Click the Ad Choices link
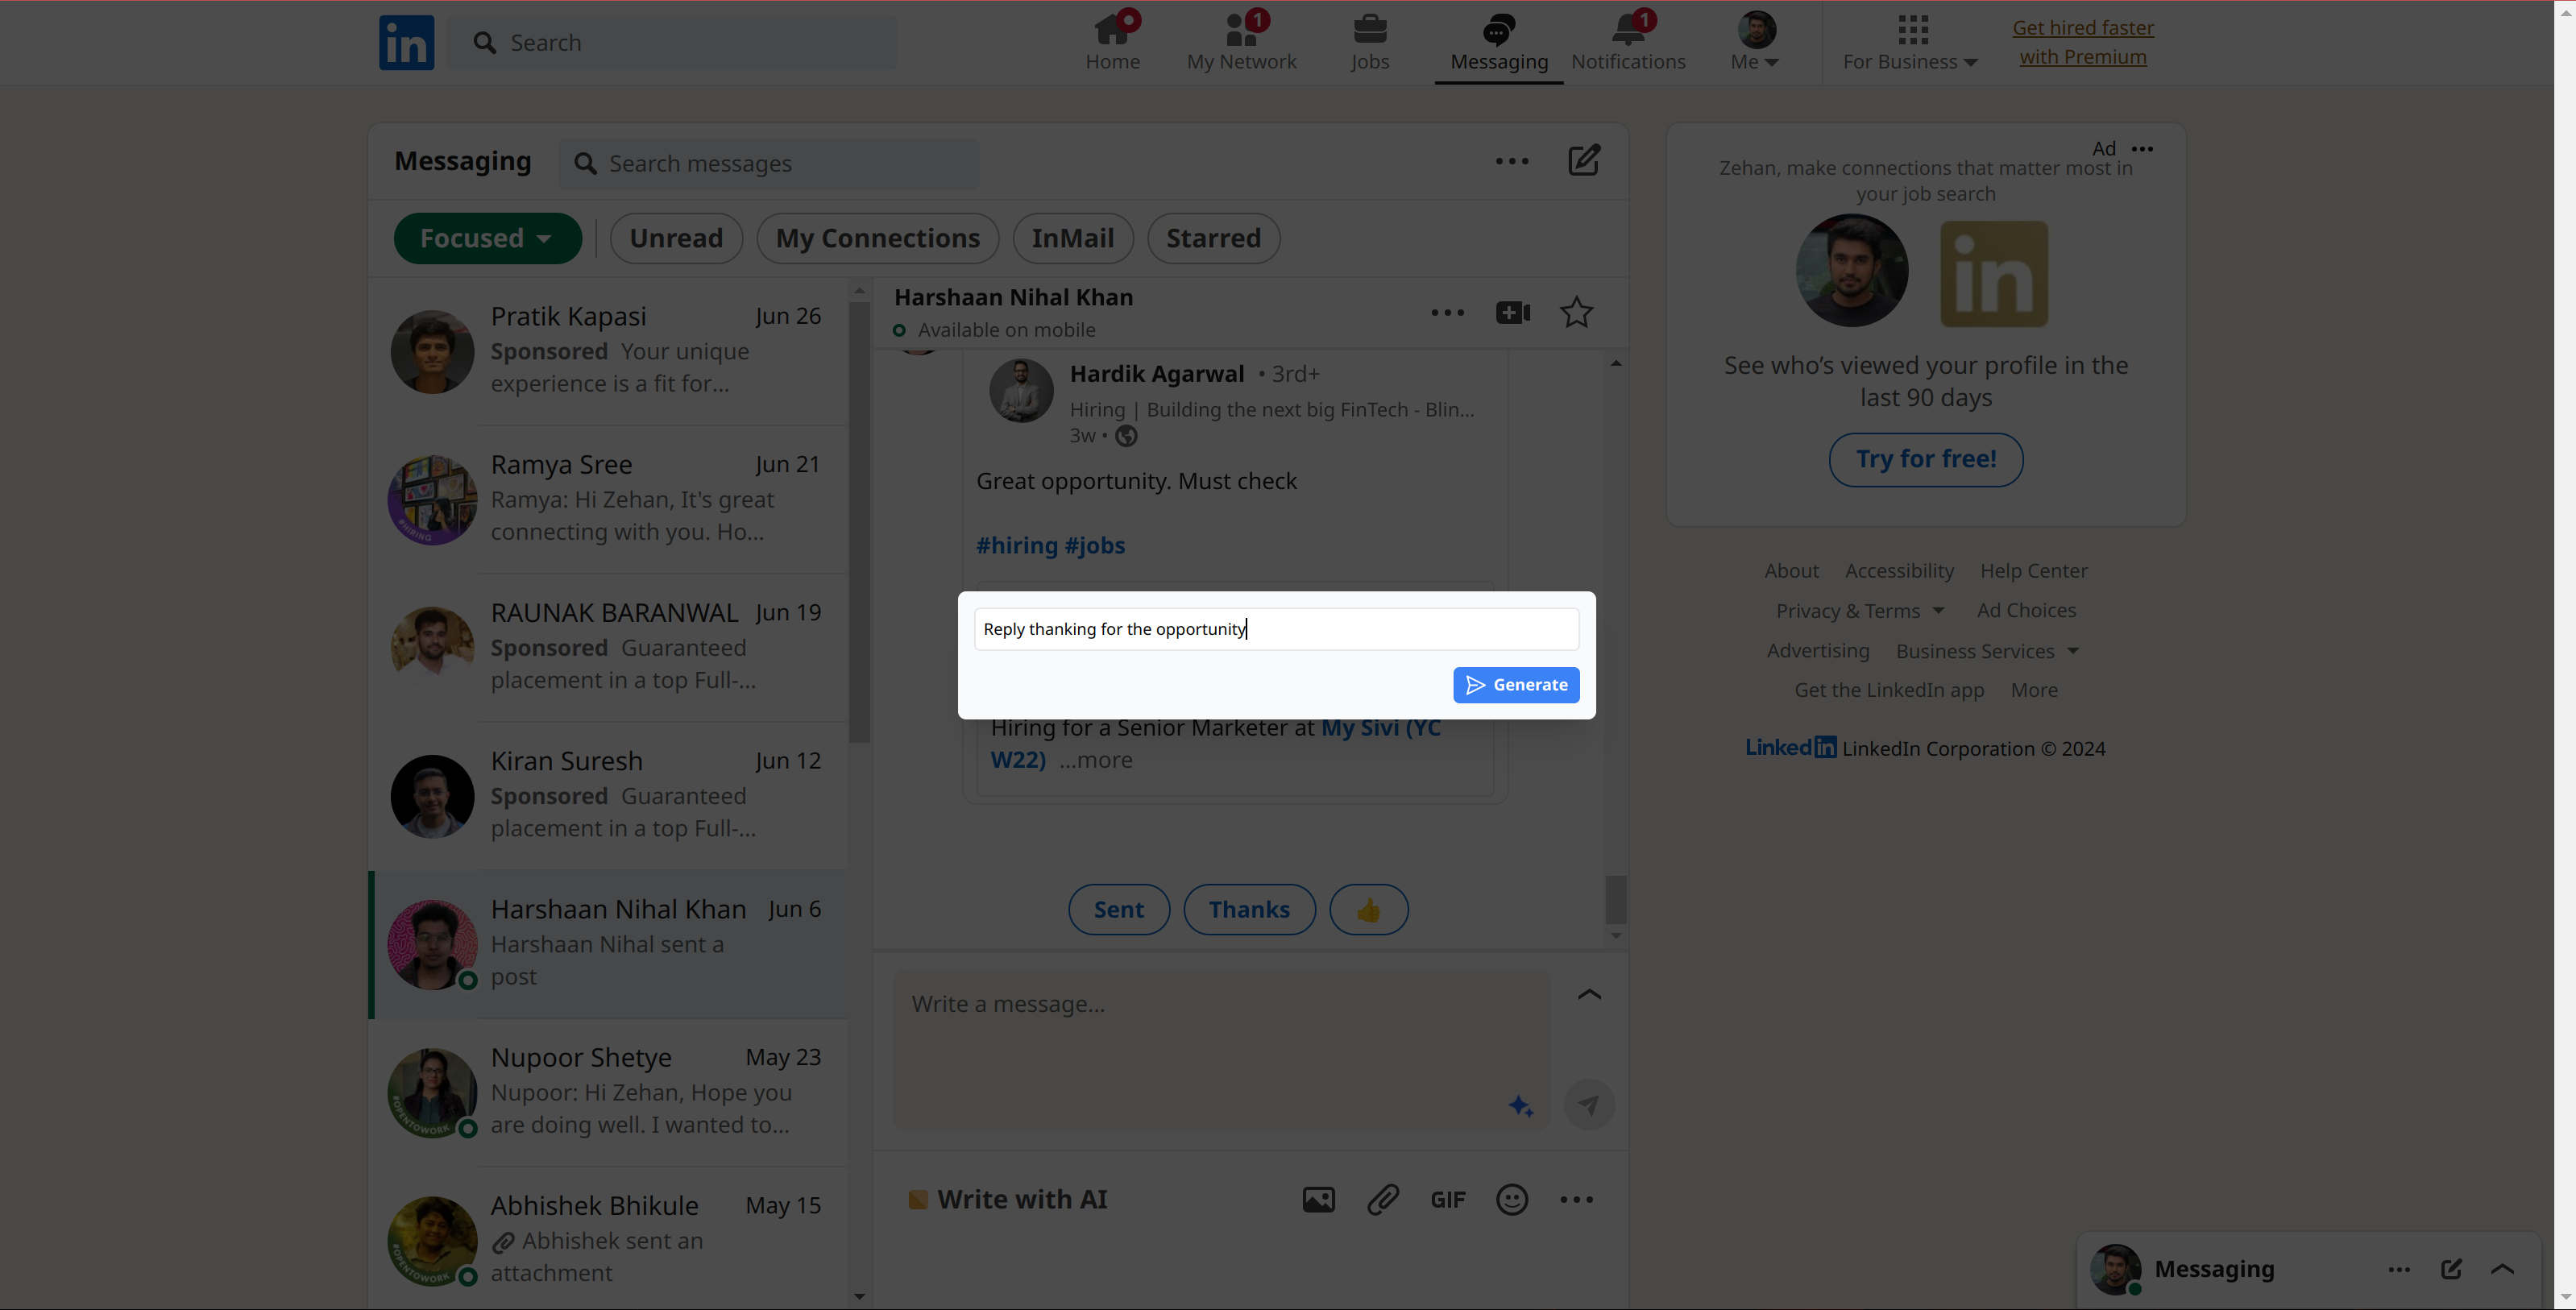2576x1310 pixels. pos(2026,610)
